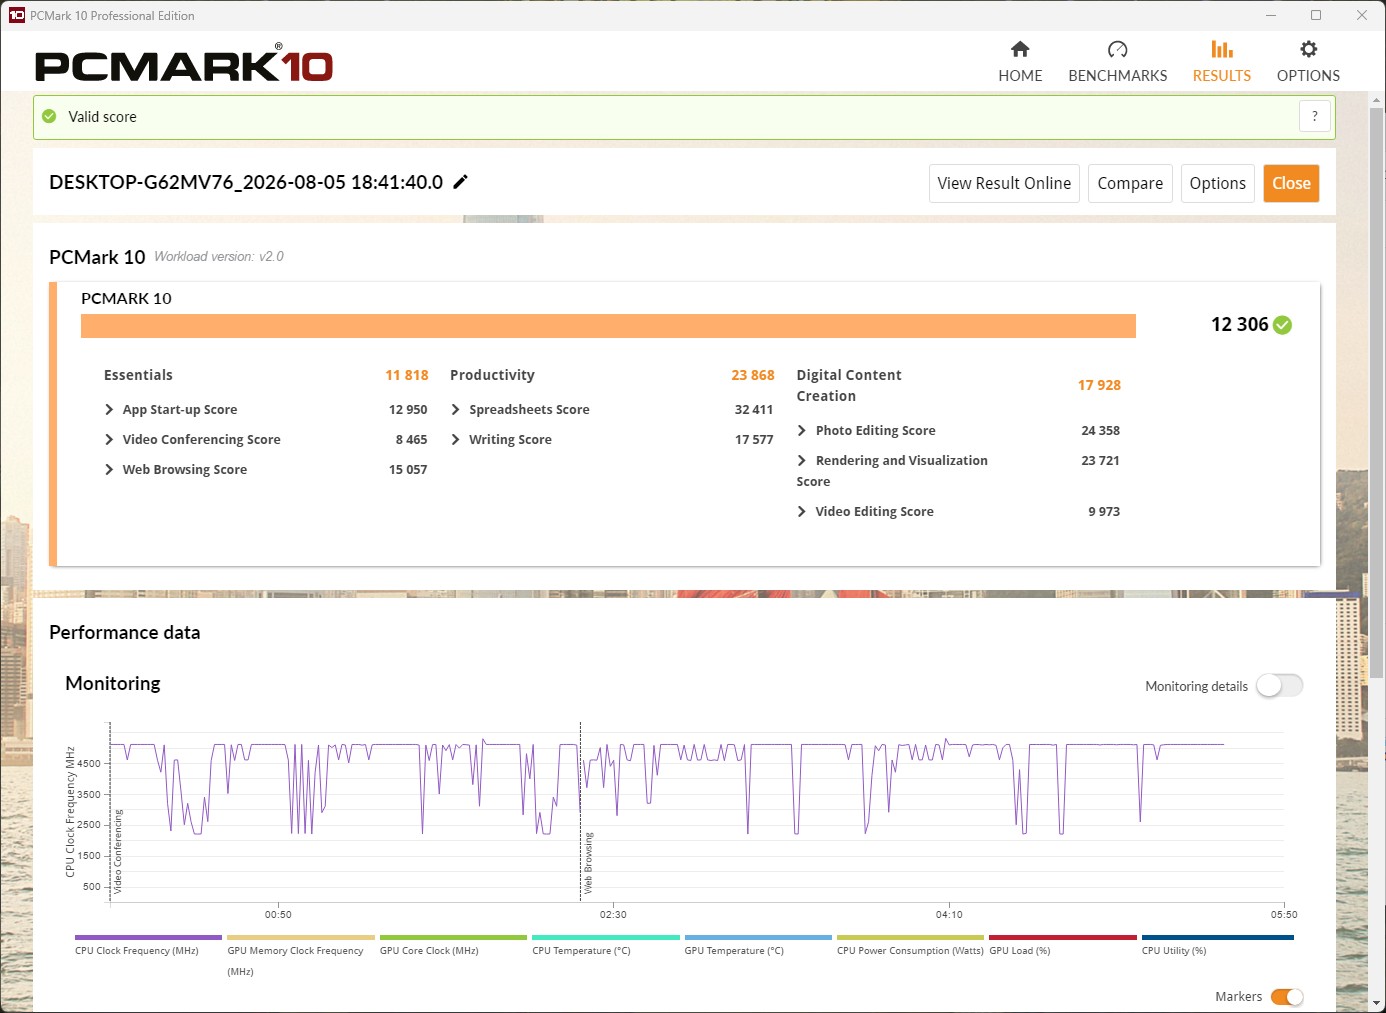Open the question mark help button
The width and height of the screenshot is (1386, 1013).
pyautogui.click(x=1315, y=116)
